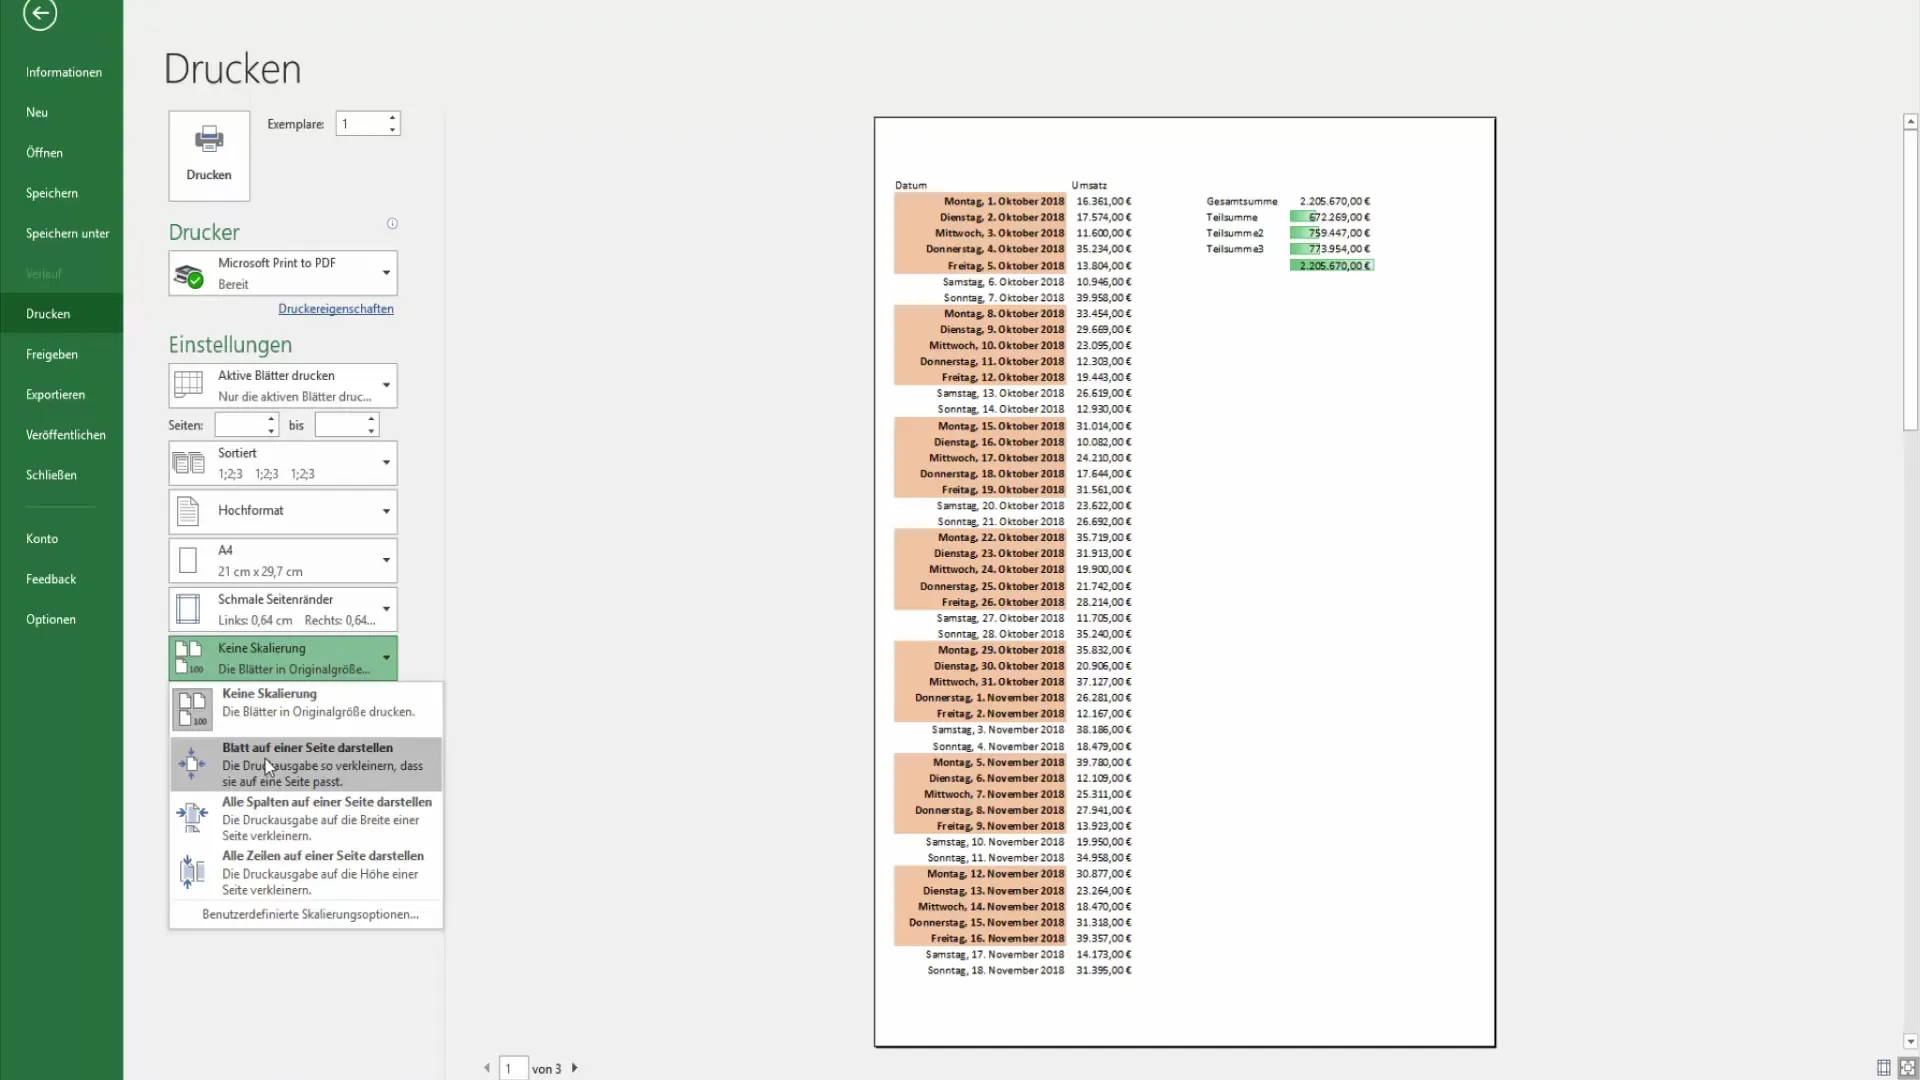The image size is (1920, 1080).
Task: Go back with the circled arrow icon
Action: point(40,13)
